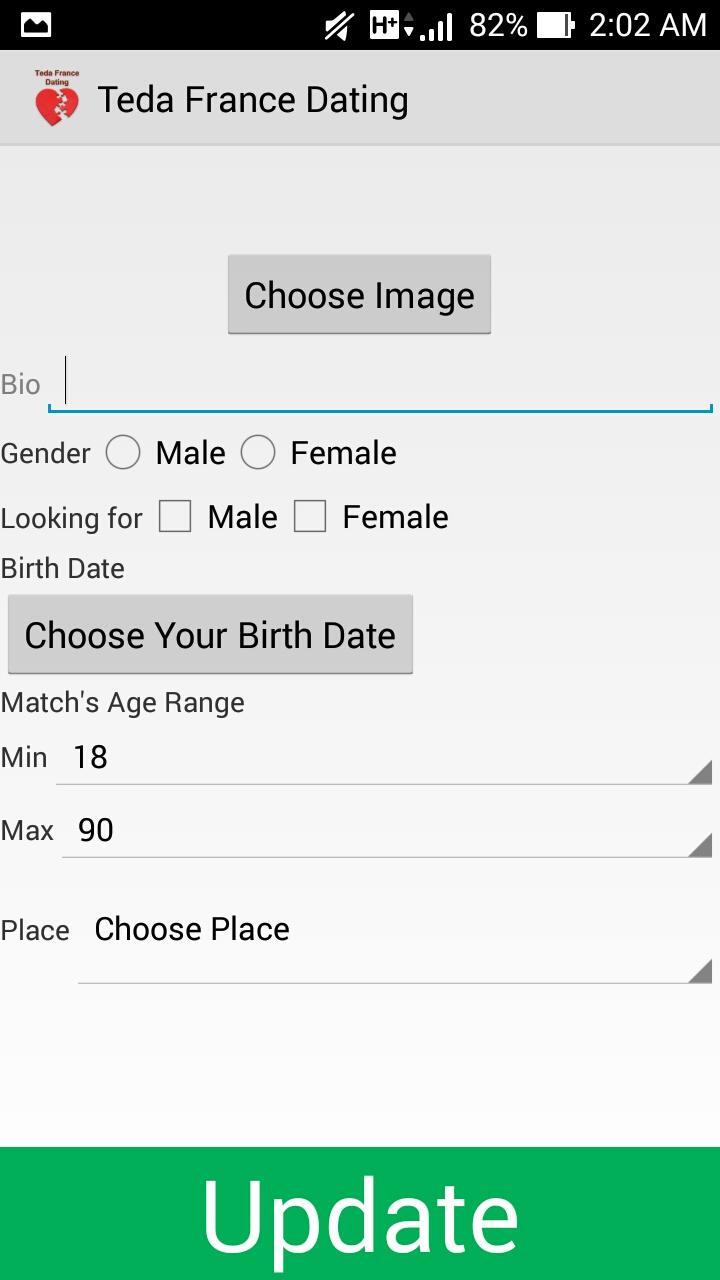The image size is (720, 1280).
Task: Click the dropdown arrow on the Min age field
Action: coord(700,770)
